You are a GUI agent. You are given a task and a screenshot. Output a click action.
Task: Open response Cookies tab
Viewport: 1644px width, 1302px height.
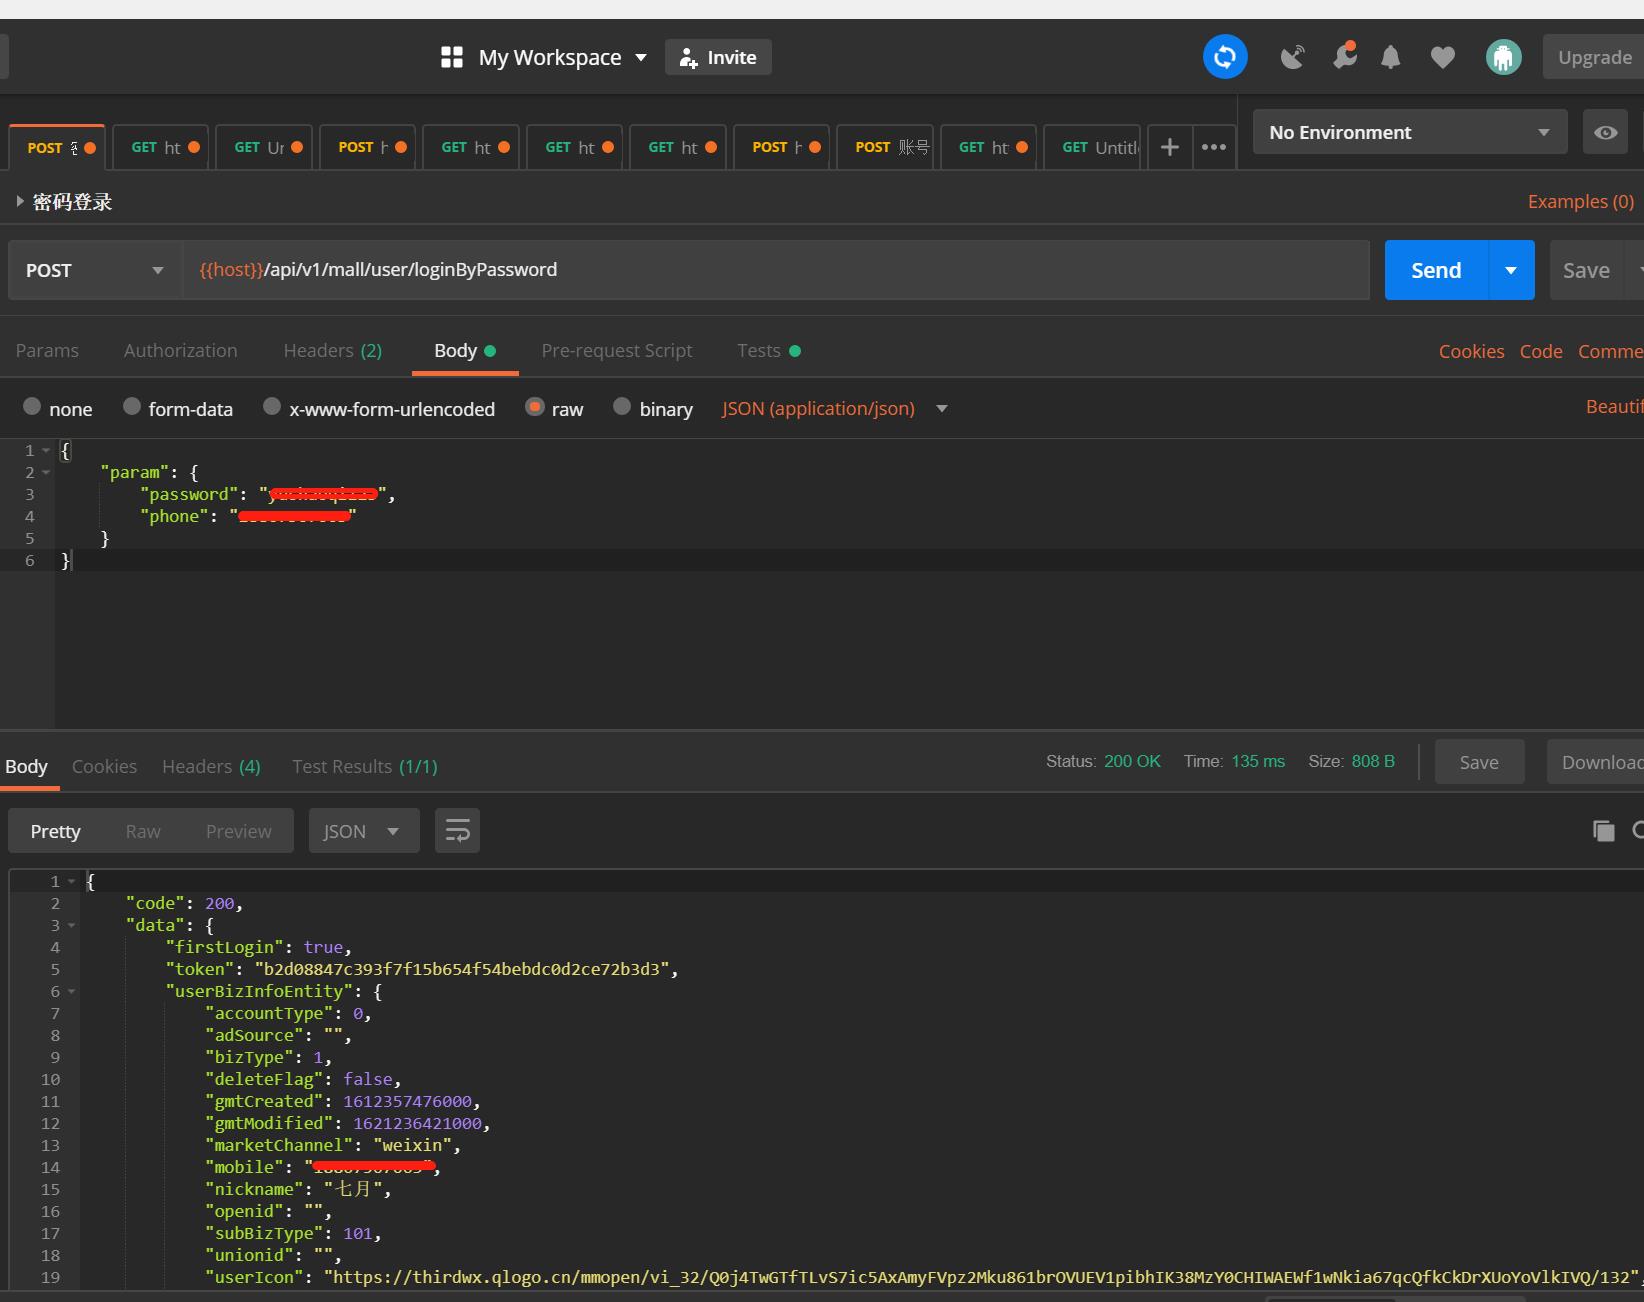point(104,766)
